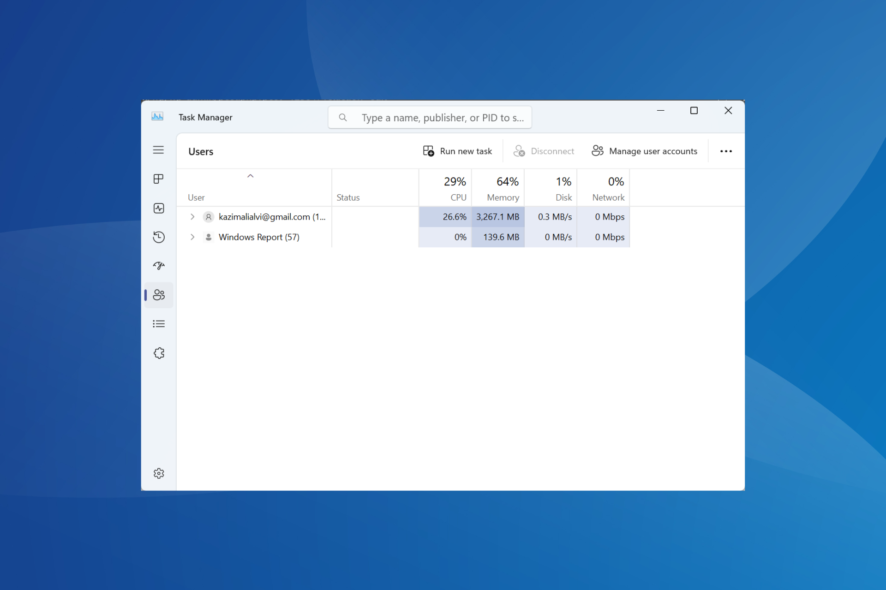The image size is (886, 590).
Task: Open the Processes page
Action: [158, 178]
